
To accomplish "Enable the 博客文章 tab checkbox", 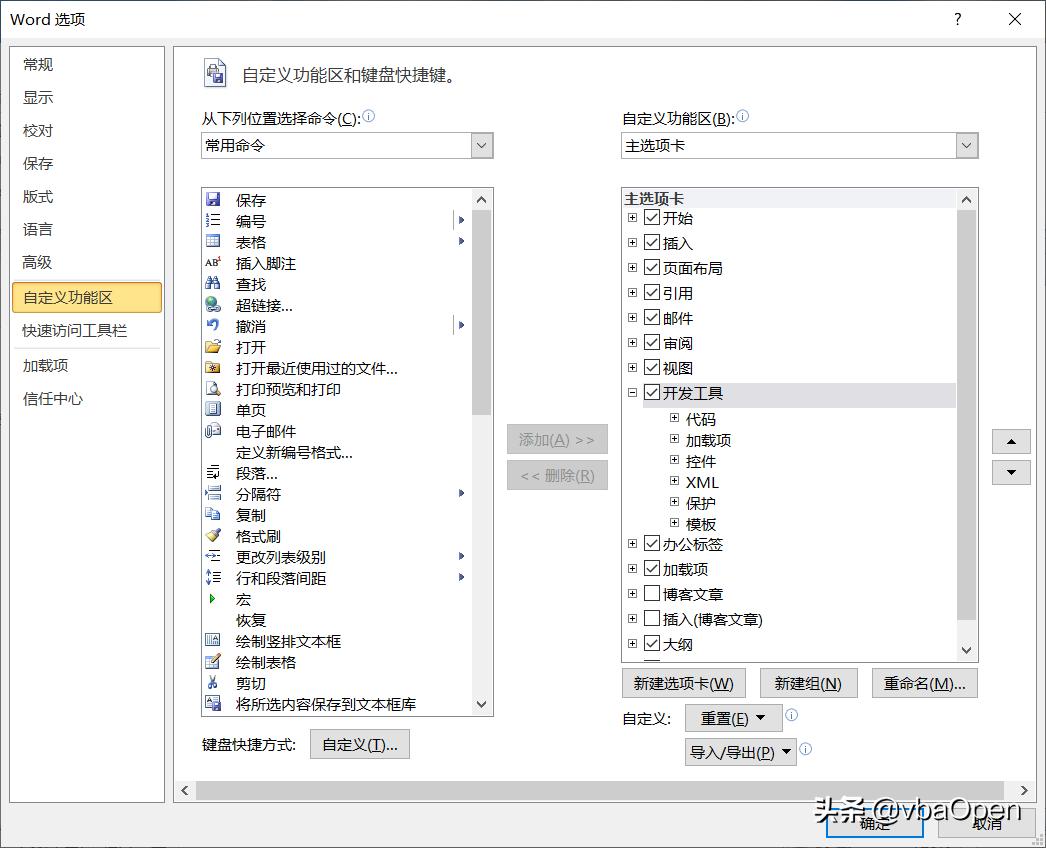I will tap(650, 594).
